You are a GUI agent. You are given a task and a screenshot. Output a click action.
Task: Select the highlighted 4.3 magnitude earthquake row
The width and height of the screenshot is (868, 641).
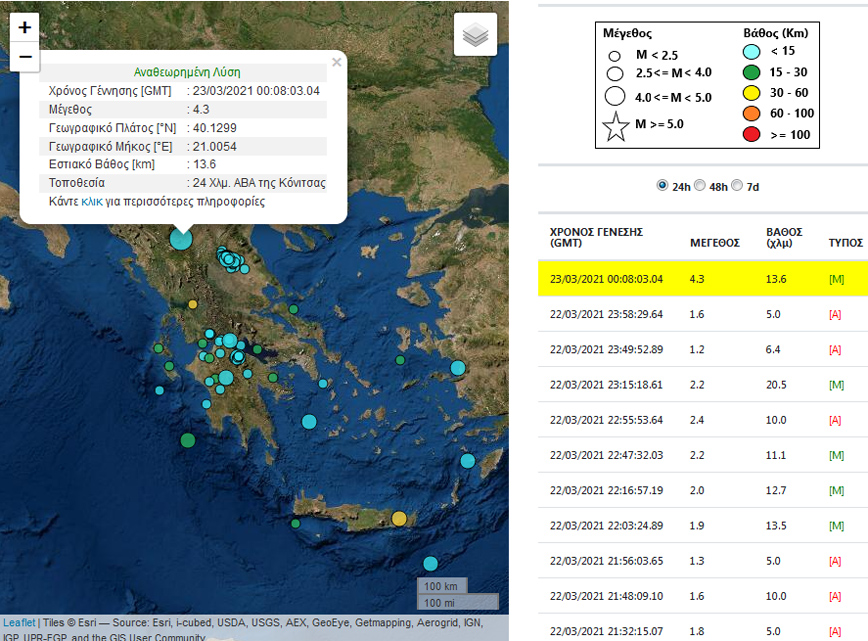(x=700, y=279)
